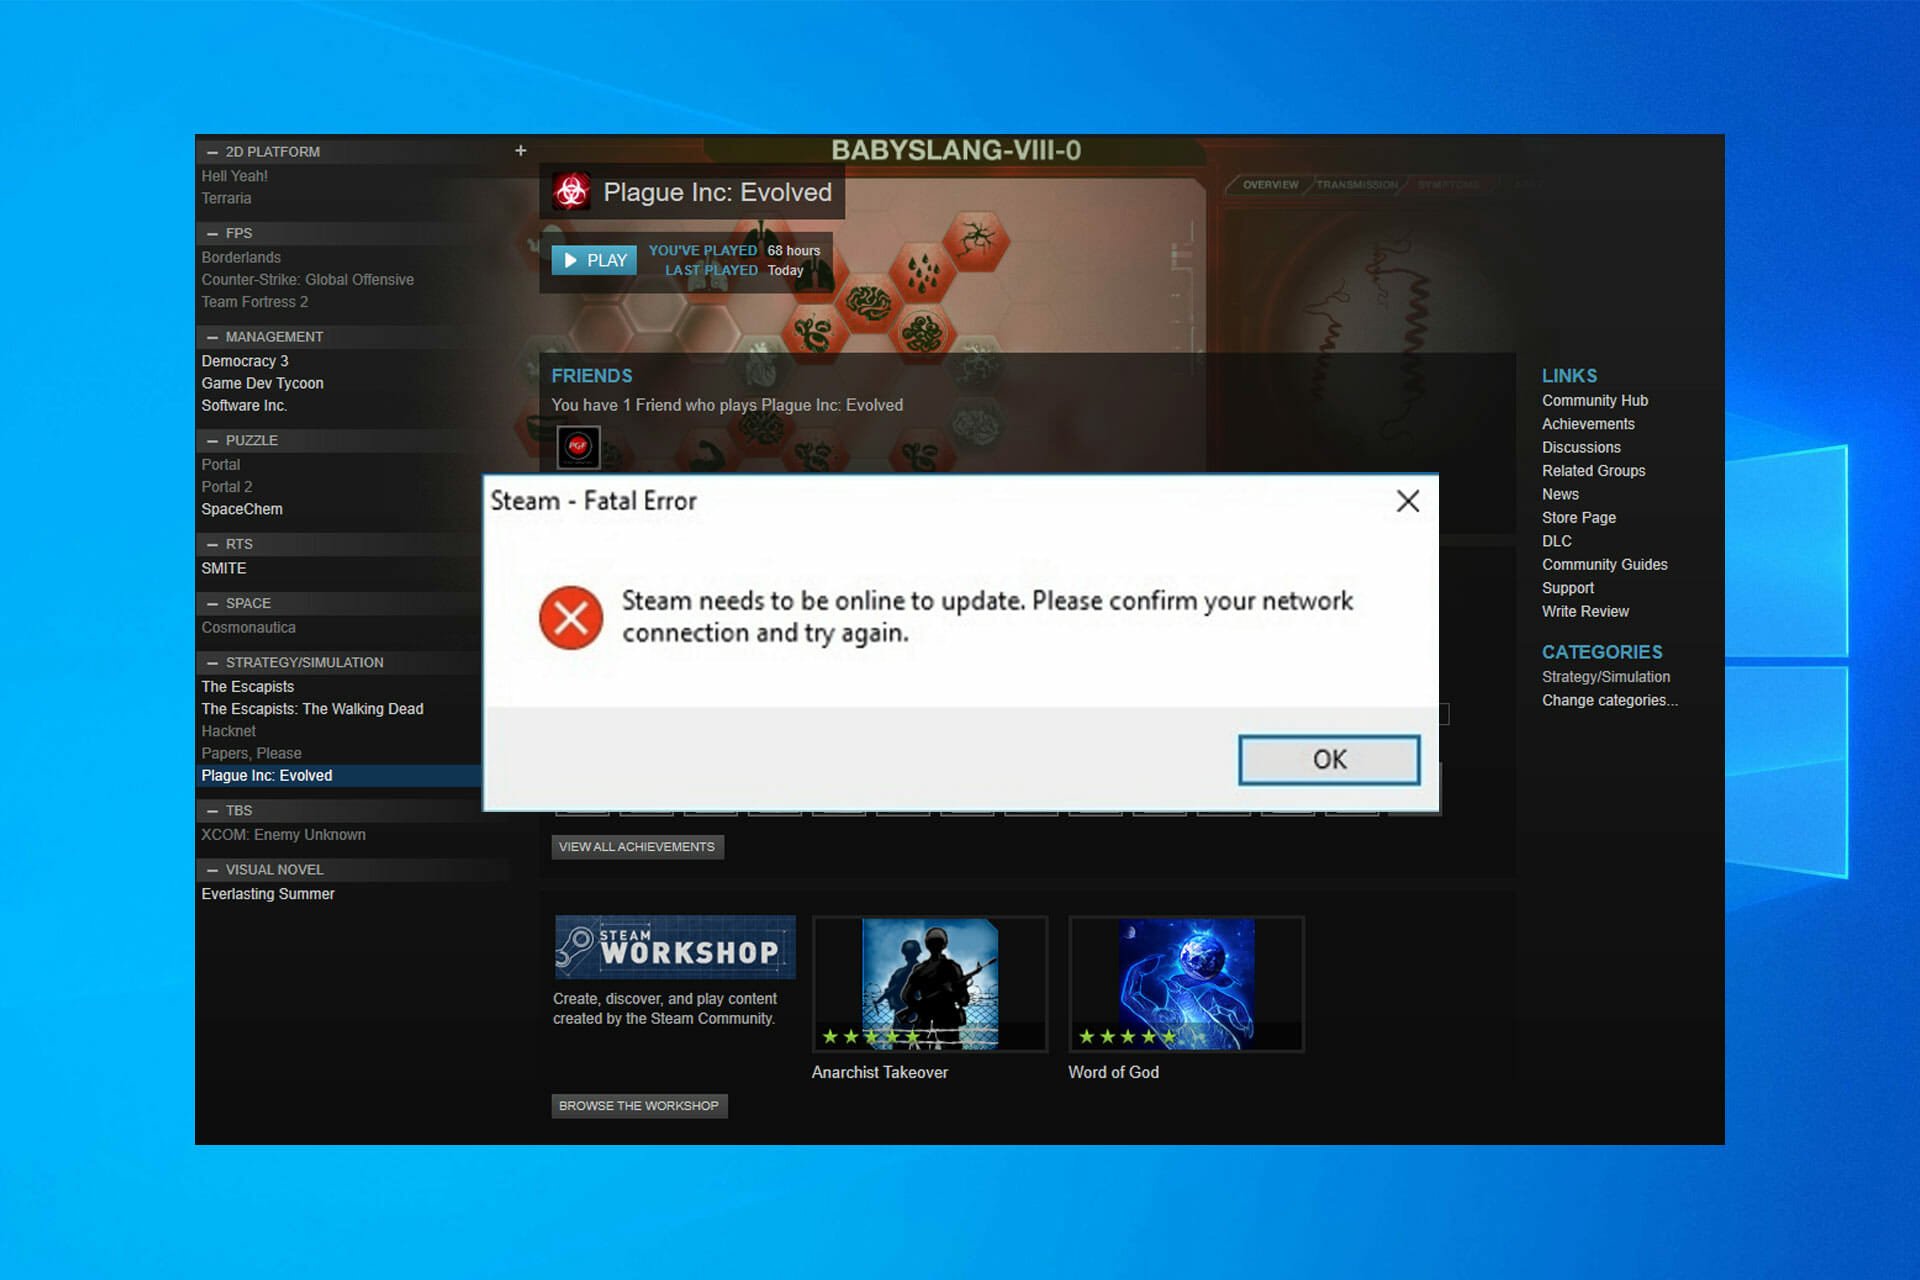Click the plus icon to add category
Viewport: 1920px width, 1280px height.
point(520,151)
